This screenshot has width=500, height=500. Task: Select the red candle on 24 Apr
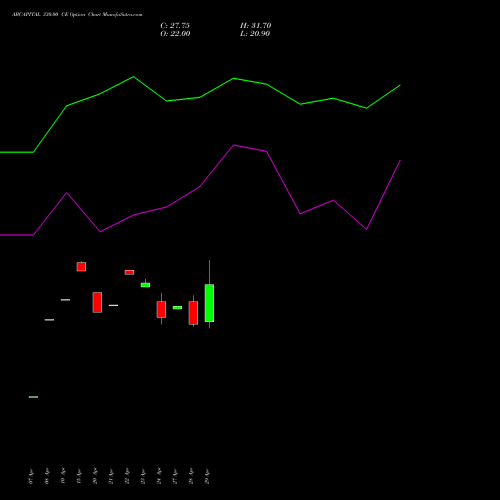click(161, 309)
